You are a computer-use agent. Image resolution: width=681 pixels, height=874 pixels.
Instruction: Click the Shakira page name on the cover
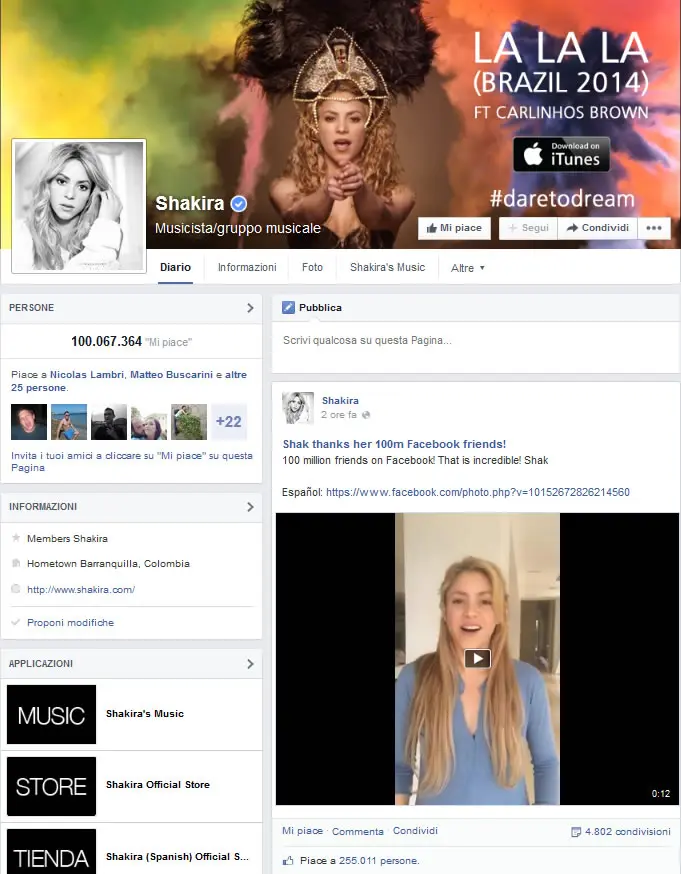click(x=189, y=203)
